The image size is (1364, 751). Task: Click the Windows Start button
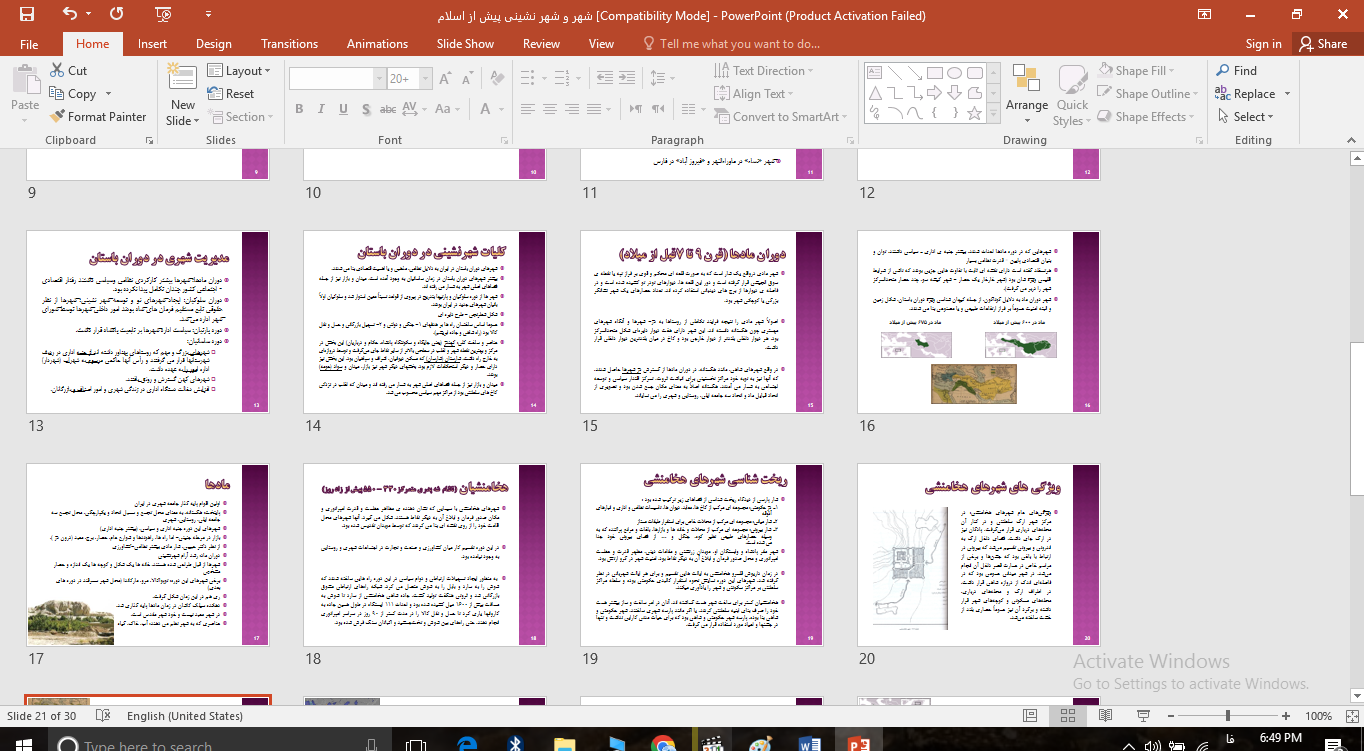[23, 744]
